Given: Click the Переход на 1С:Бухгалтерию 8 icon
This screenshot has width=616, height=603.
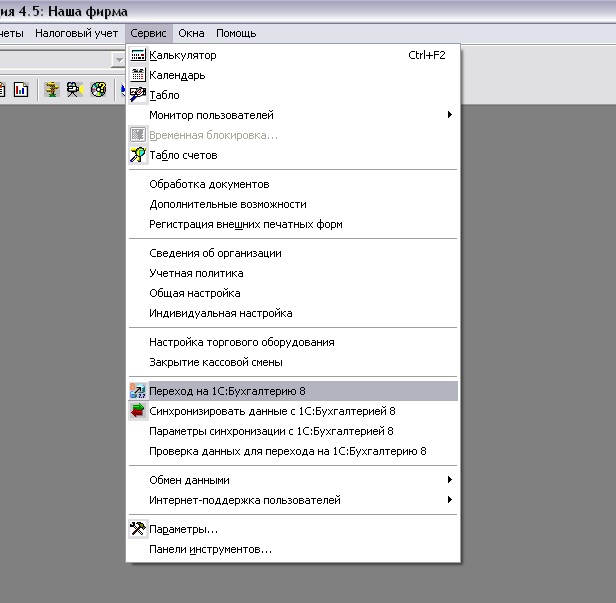Looking at the screenshot, I should [138, 391].
